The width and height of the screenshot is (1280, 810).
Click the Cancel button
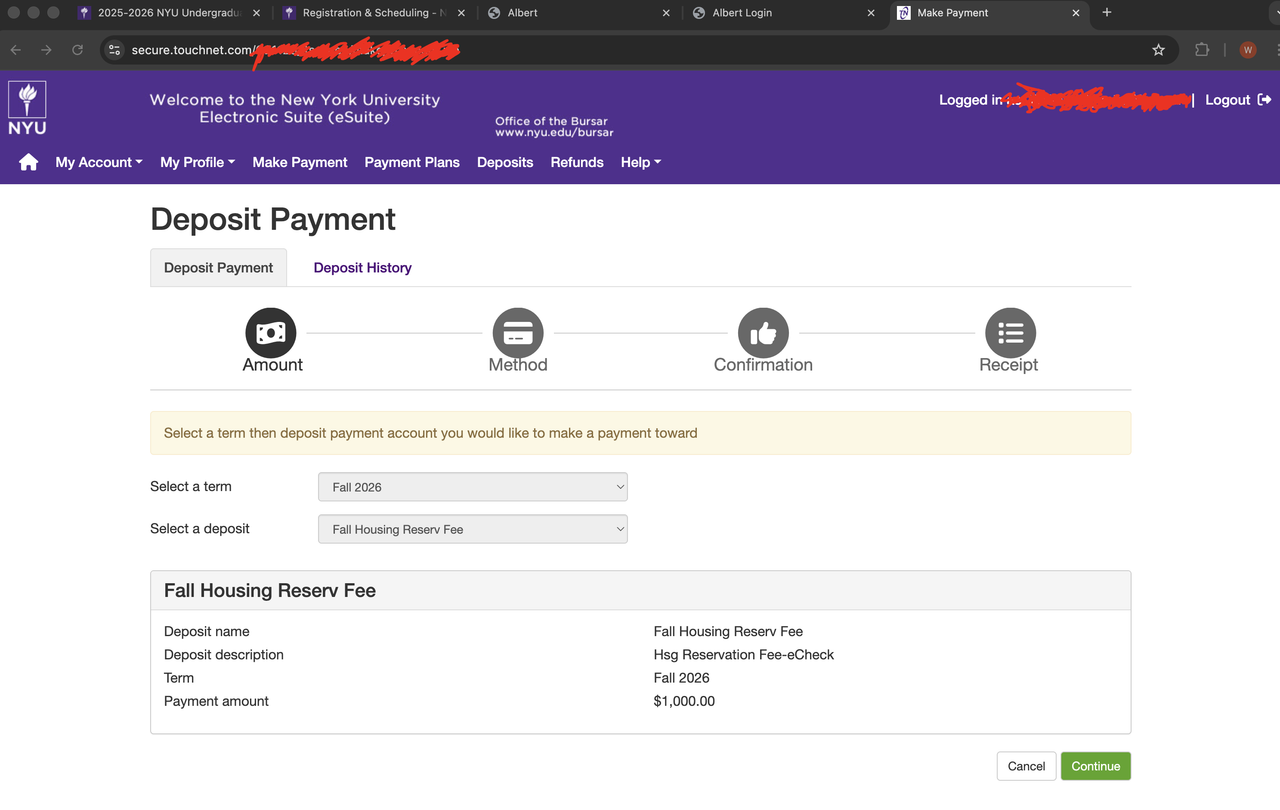coord(1026,766)
